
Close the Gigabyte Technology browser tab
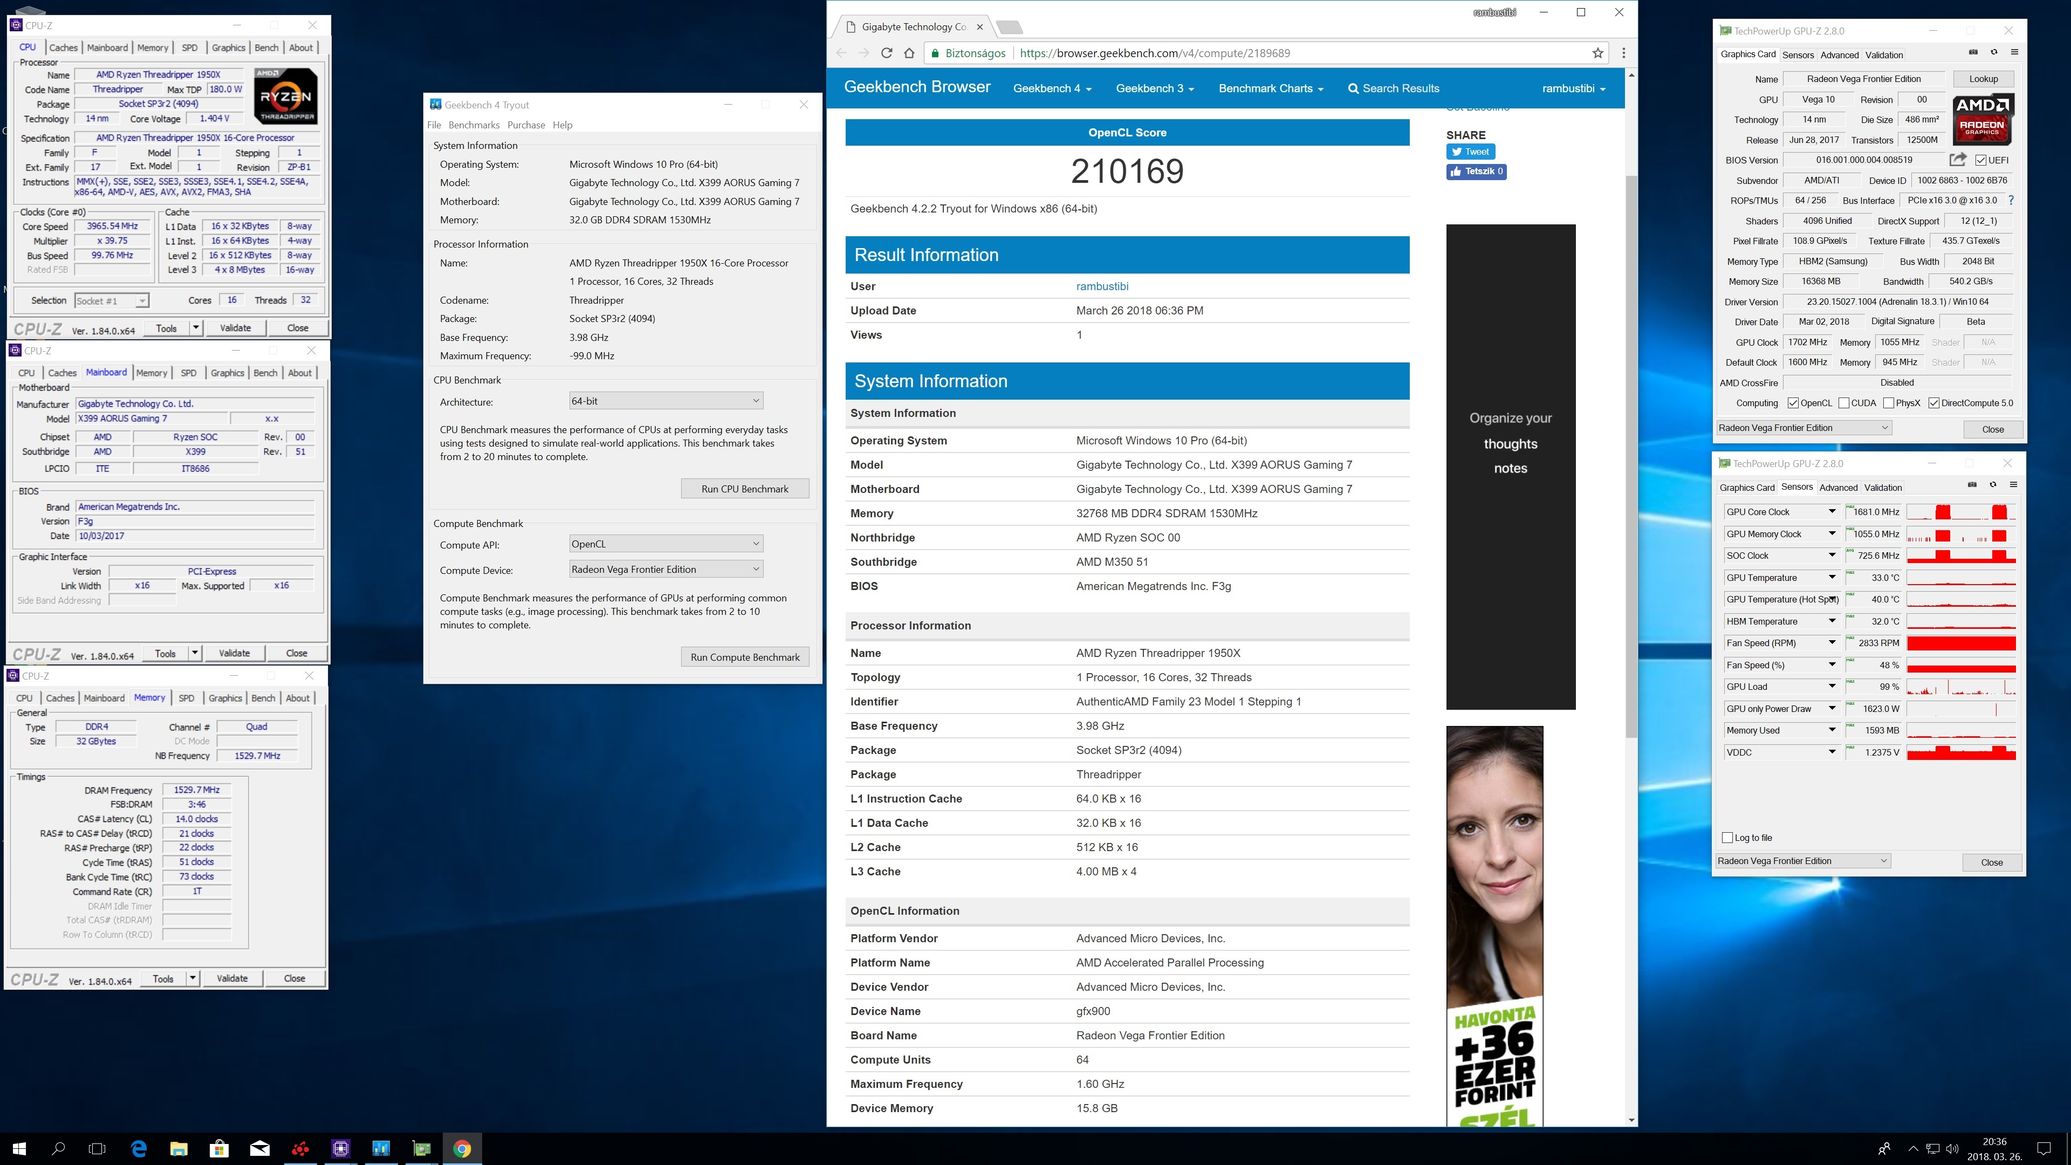(980, 27)
